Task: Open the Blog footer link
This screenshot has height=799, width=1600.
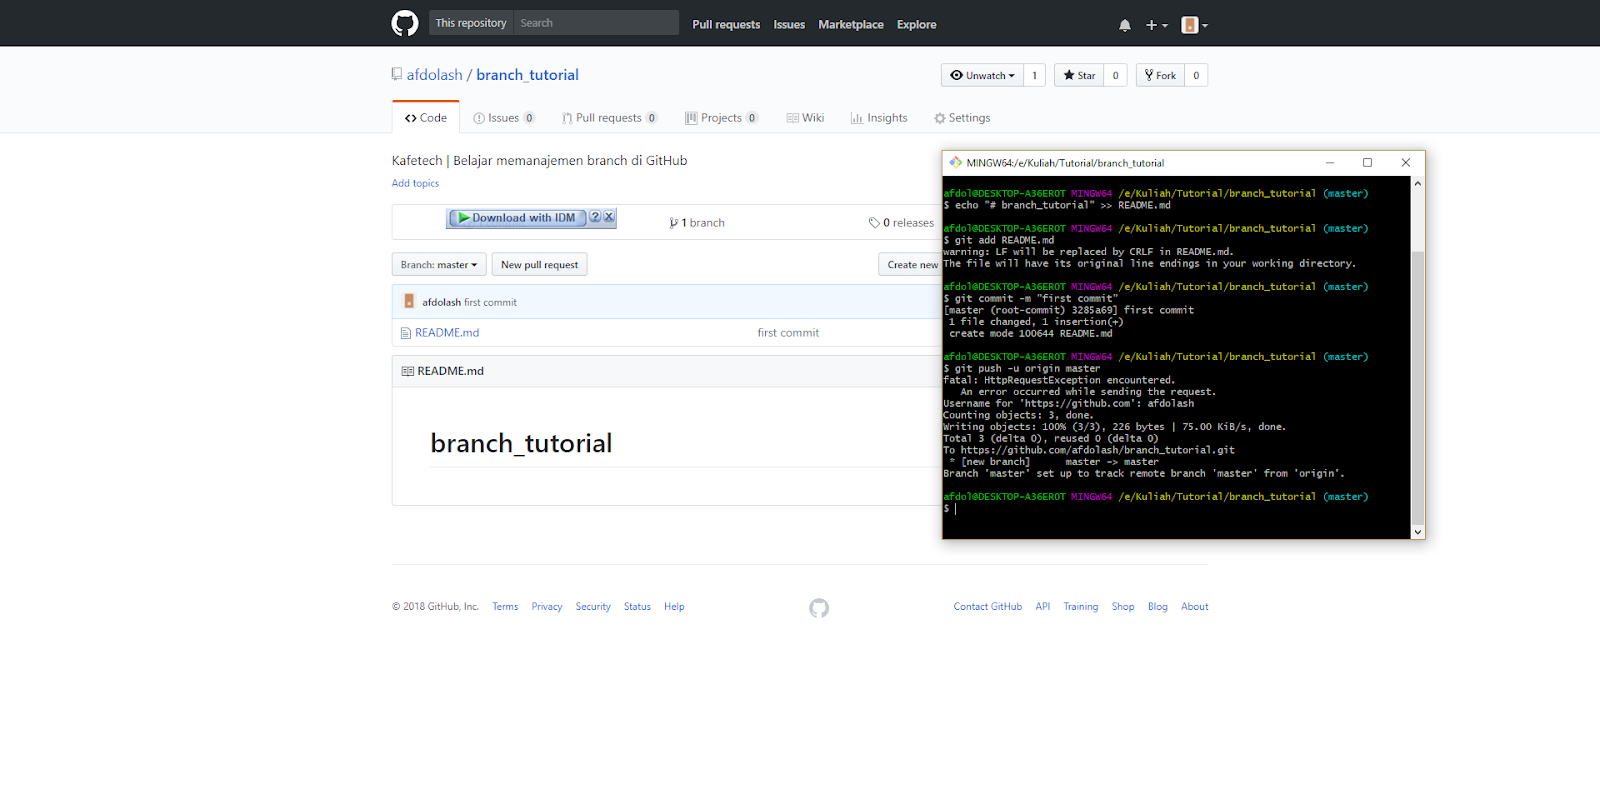Action: click(1158, 607)
